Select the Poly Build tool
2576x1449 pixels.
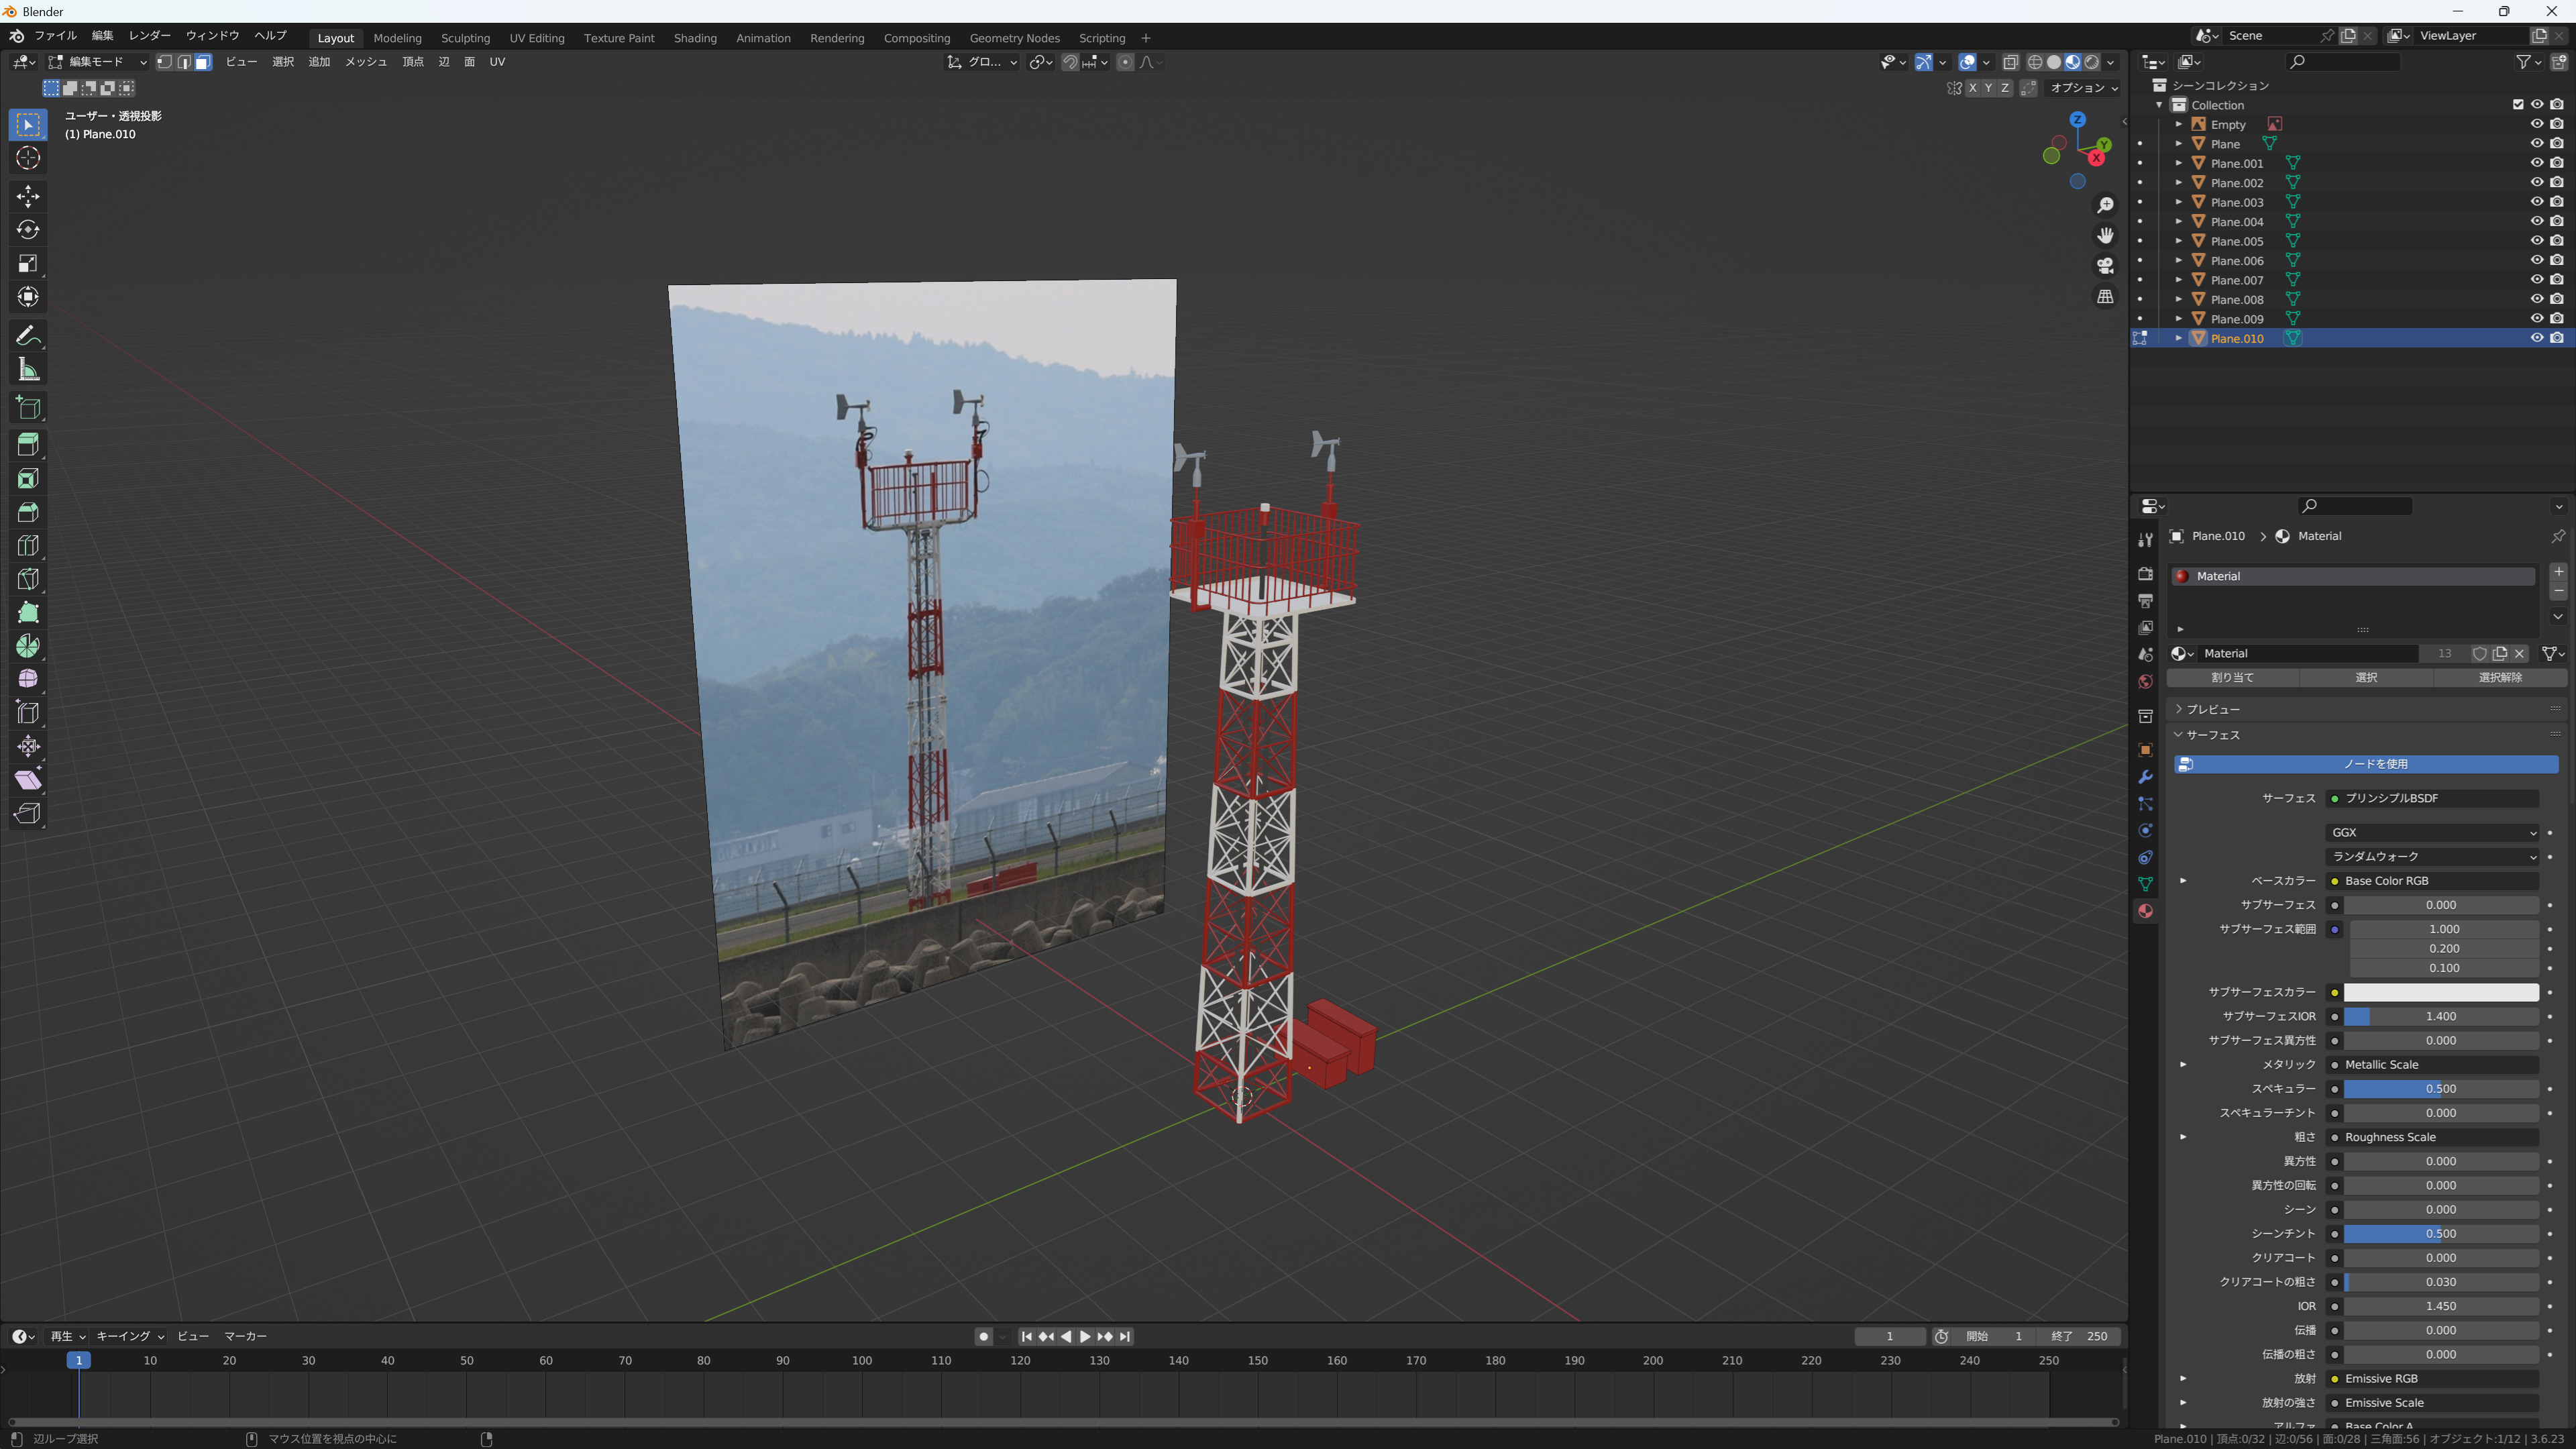coord(28,613)
